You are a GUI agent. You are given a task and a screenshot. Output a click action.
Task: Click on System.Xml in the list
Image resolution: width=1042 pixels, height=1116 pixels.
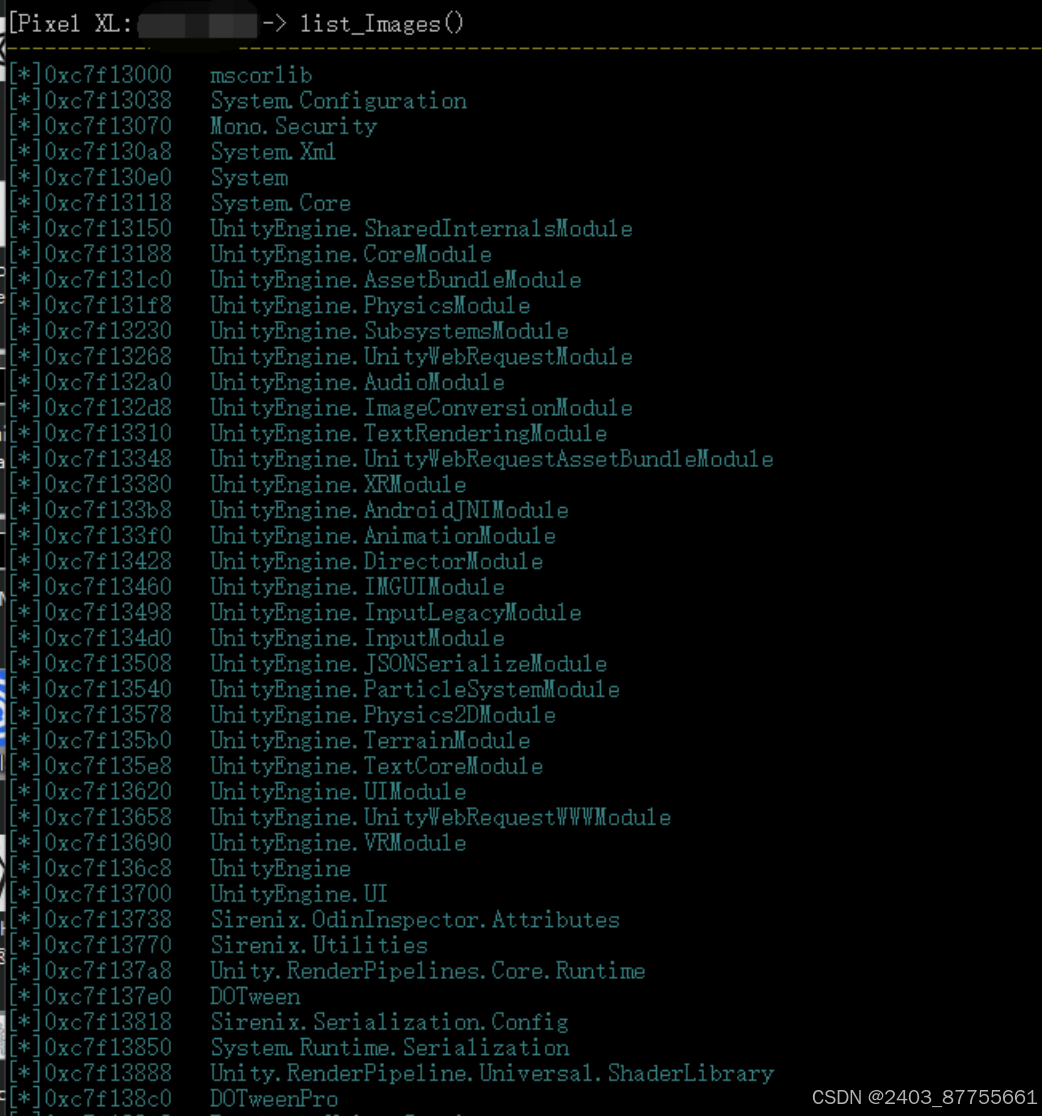pos(273,152)
